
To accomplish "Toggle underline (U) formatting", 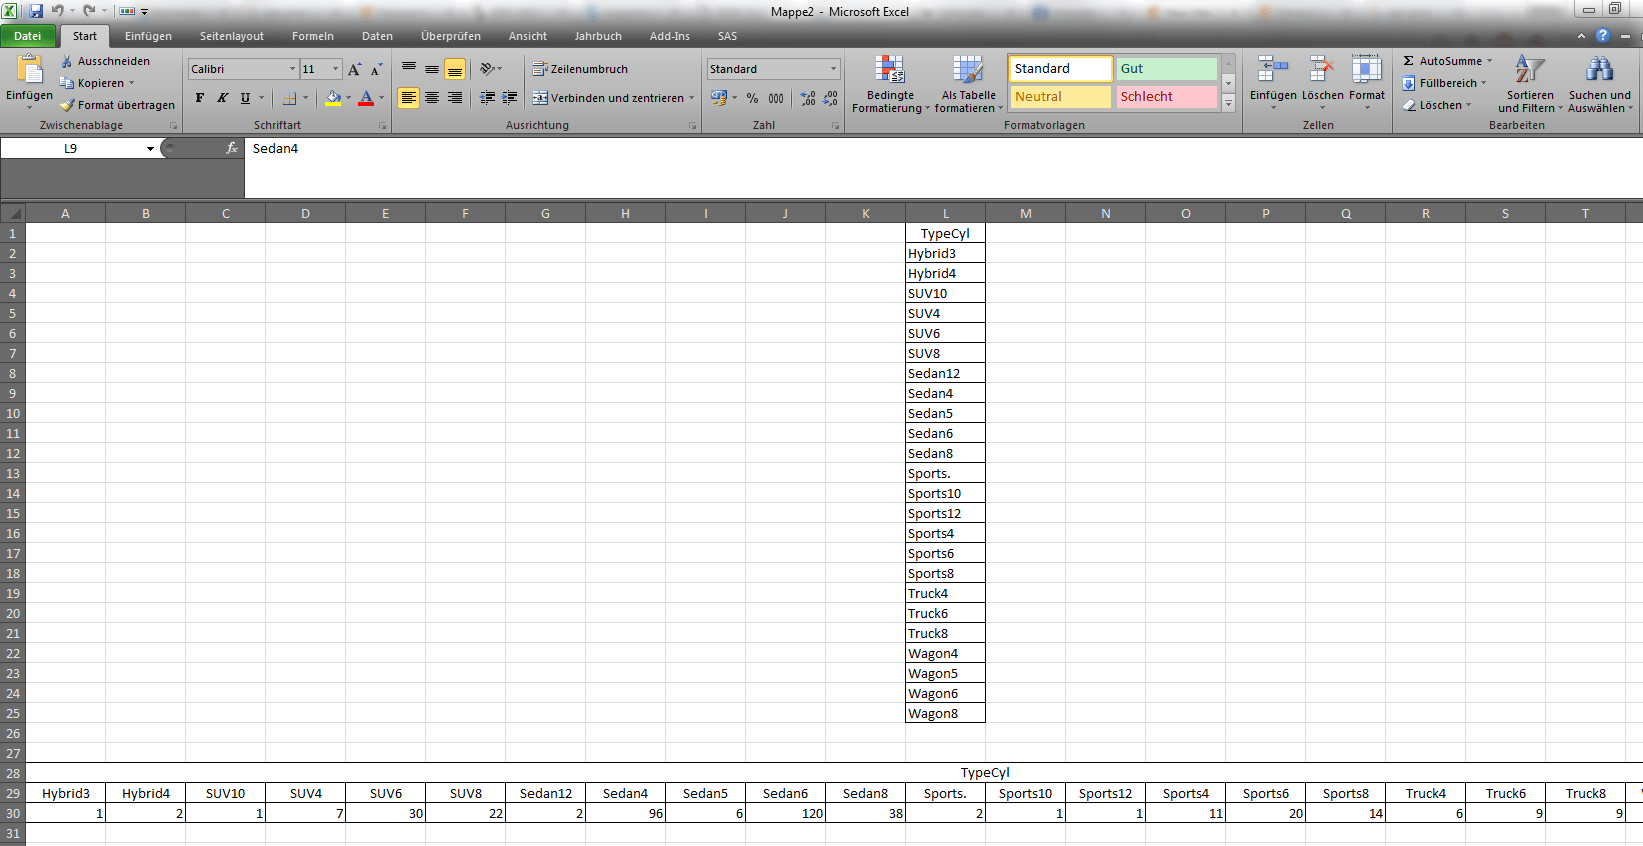I will click(245, 98).
